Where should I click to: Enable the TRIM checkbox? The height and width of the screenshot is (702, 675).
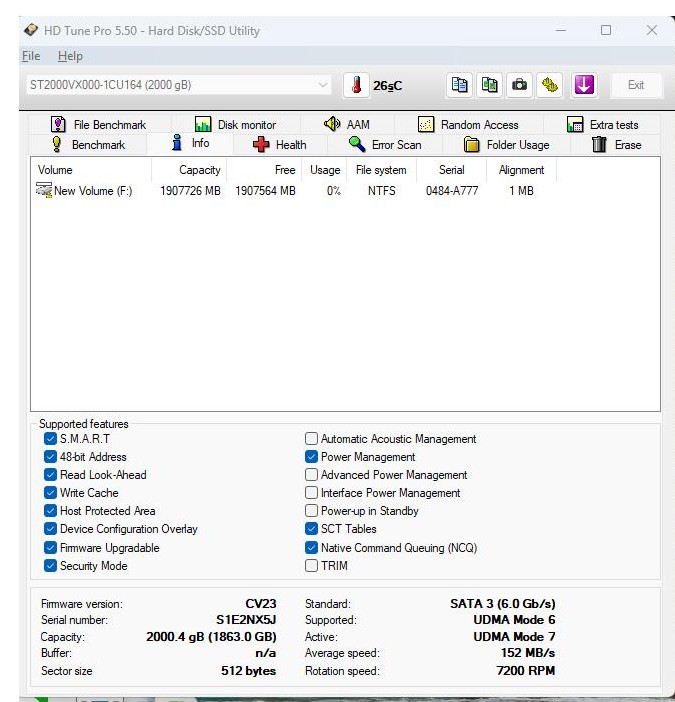312,566
